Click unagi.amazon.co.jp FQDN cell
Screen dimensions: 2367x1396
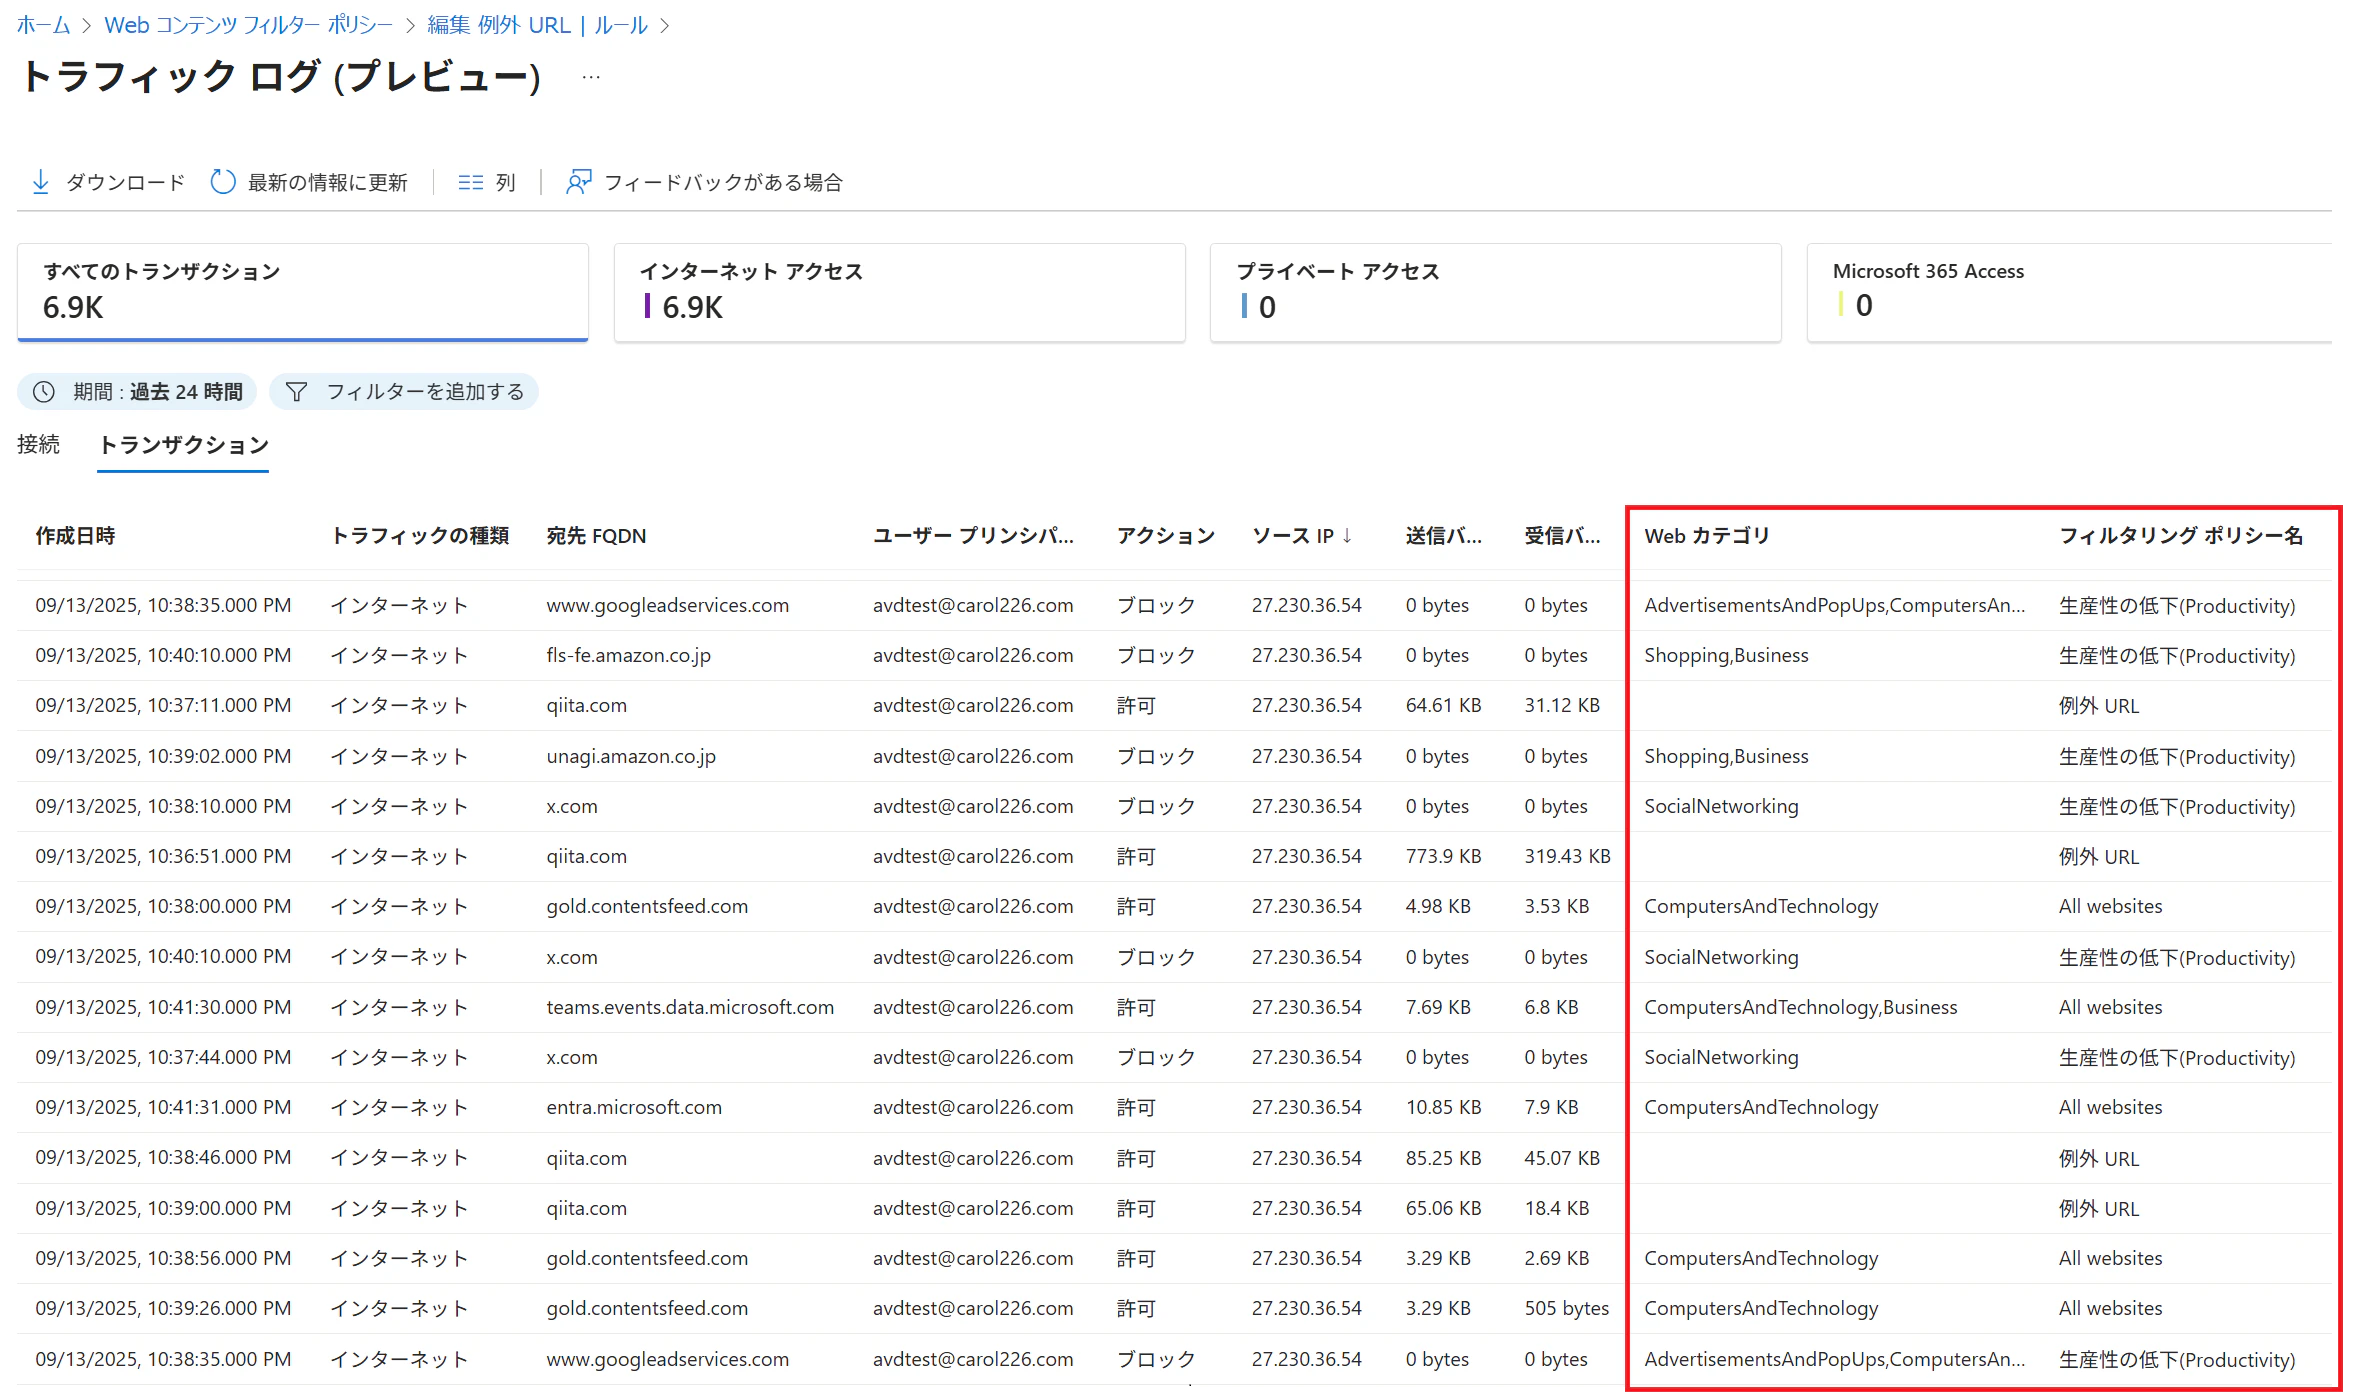[632, 757]
